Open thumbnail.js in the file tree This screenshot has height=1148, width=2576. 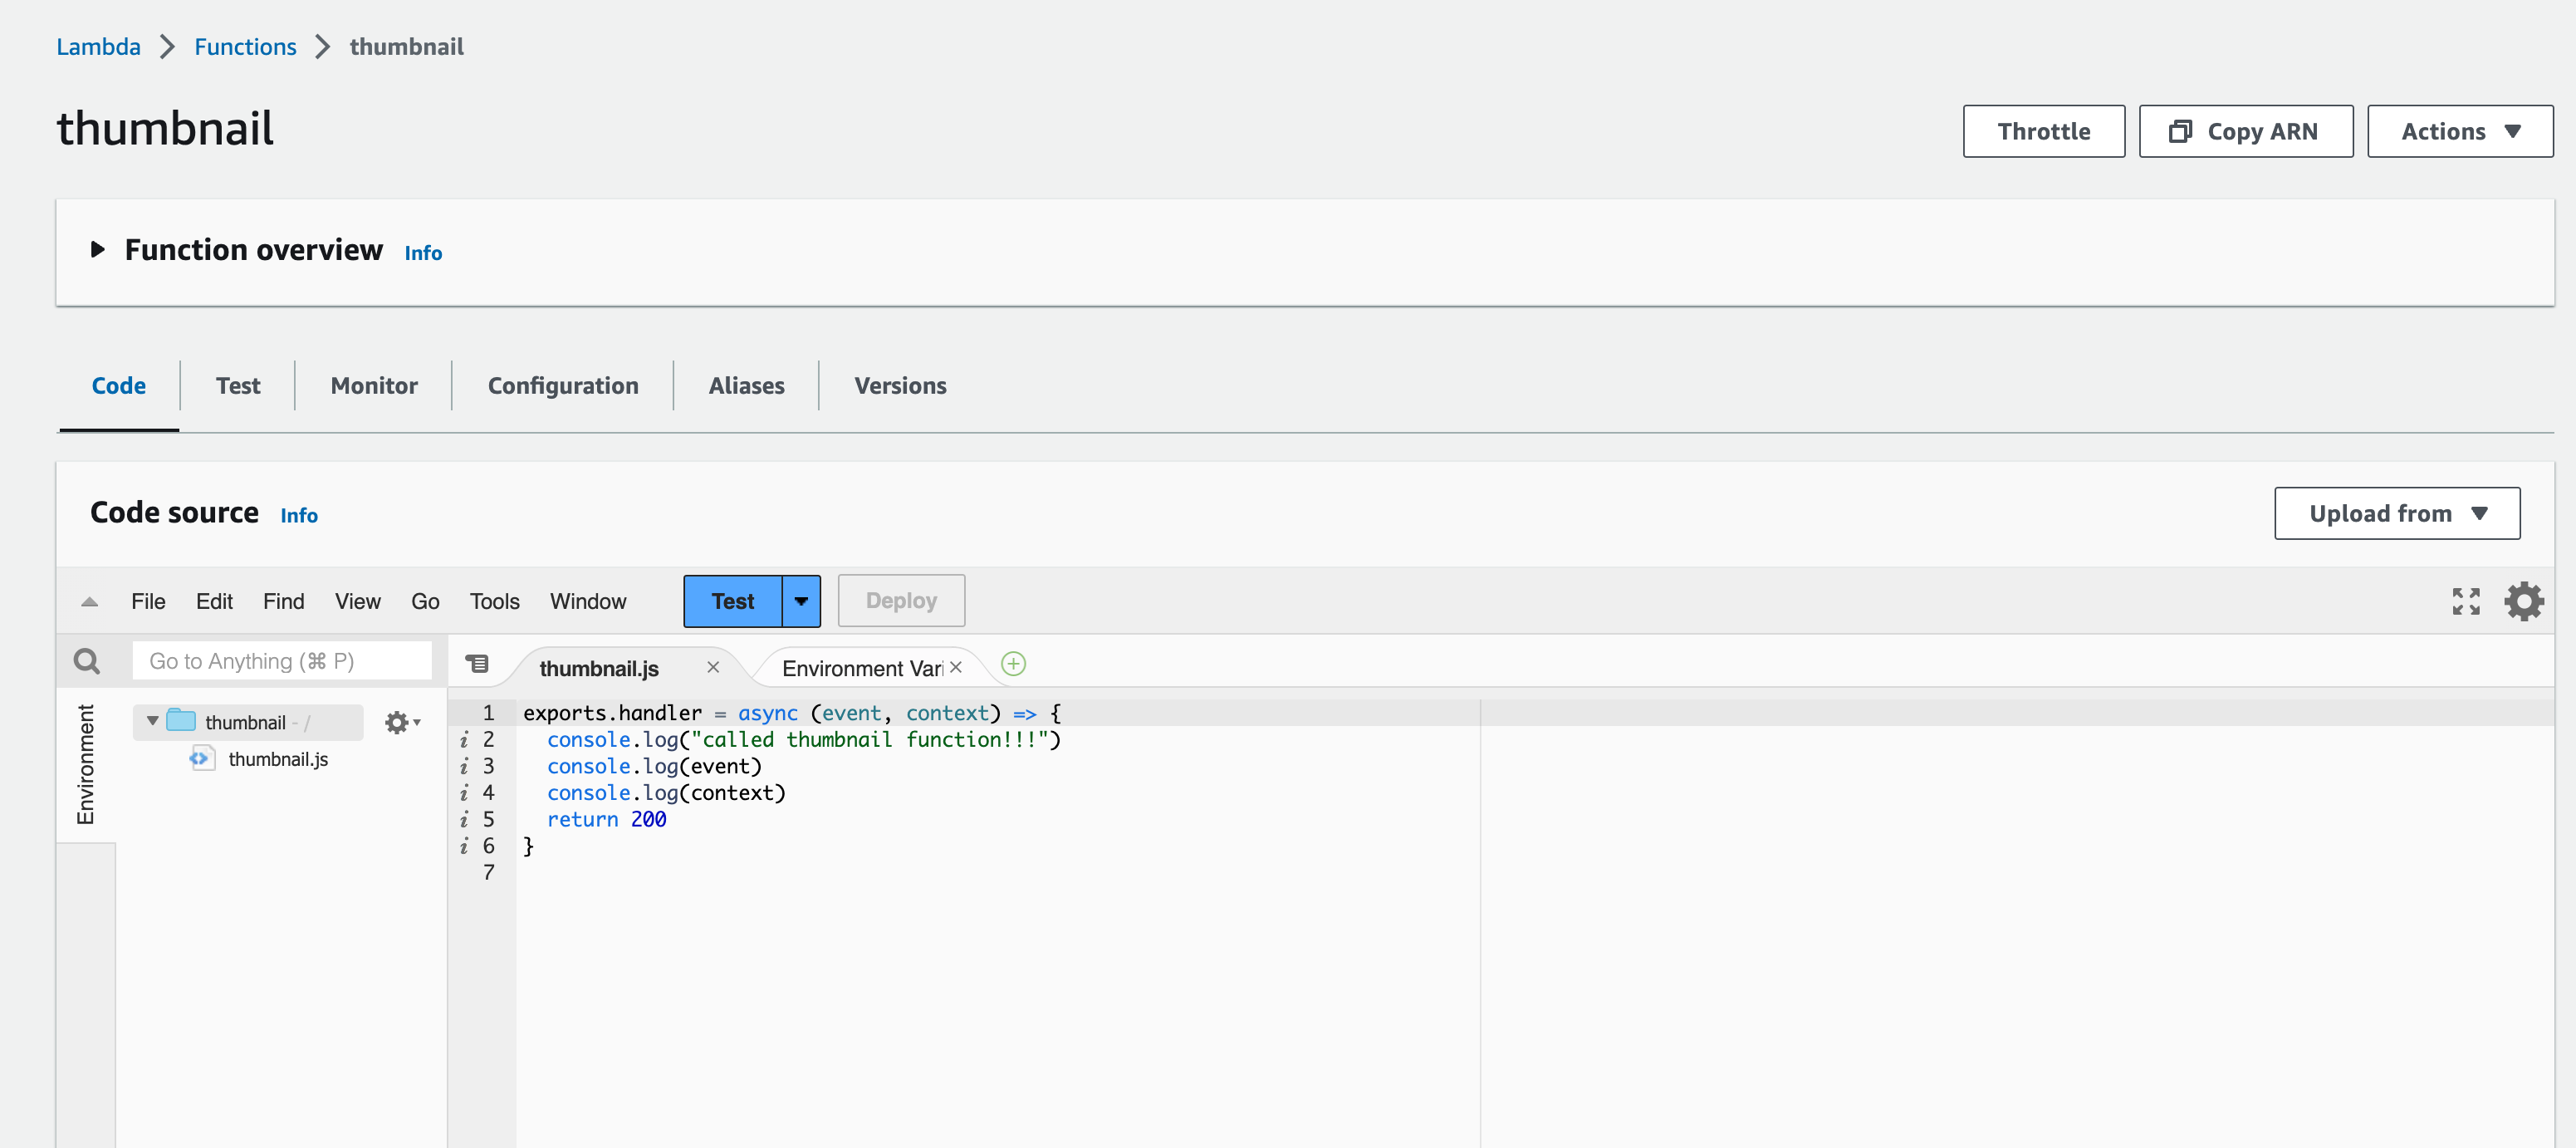click(x=278, y=759)
